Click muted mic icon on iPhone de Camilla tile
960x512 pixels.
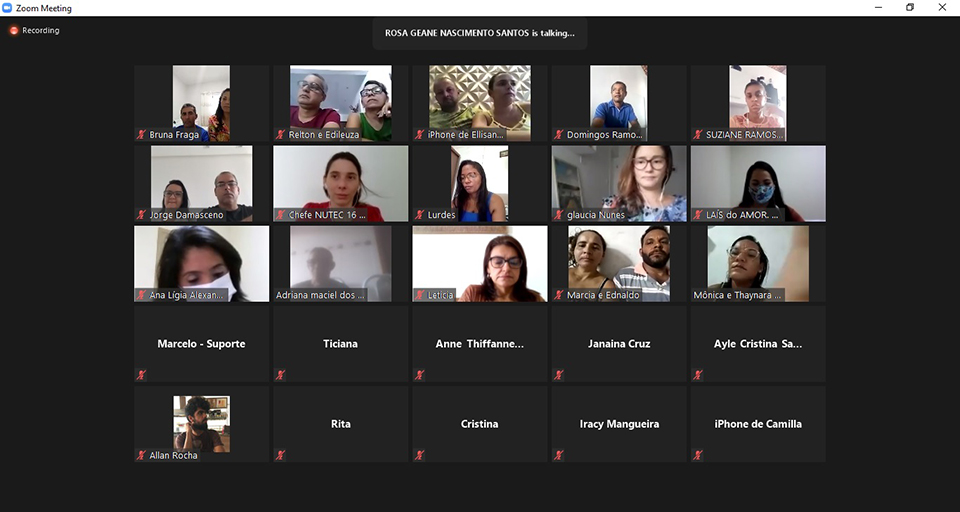tap(697, 455)
